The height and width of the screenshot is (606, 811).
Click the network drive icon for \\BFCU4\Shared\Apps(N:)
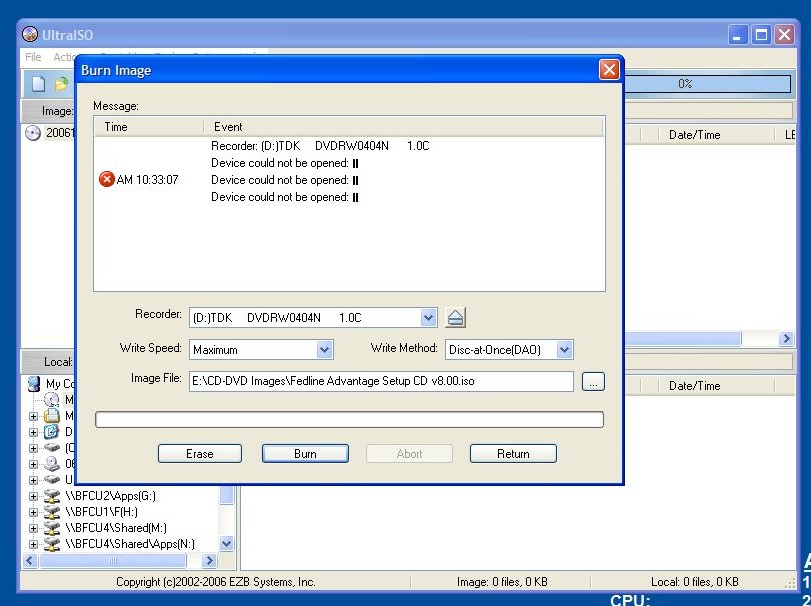click(x=52, y=544)
